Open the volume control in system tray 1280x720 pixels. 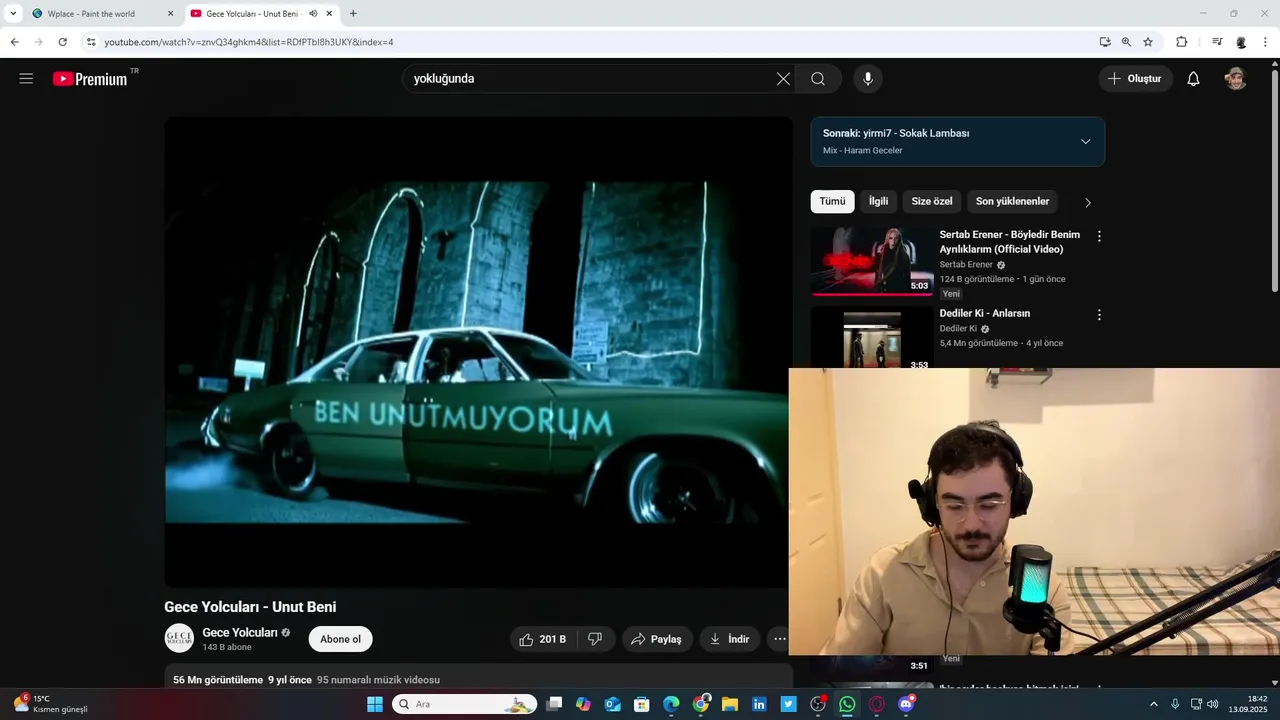click(x=1213, y=704)
